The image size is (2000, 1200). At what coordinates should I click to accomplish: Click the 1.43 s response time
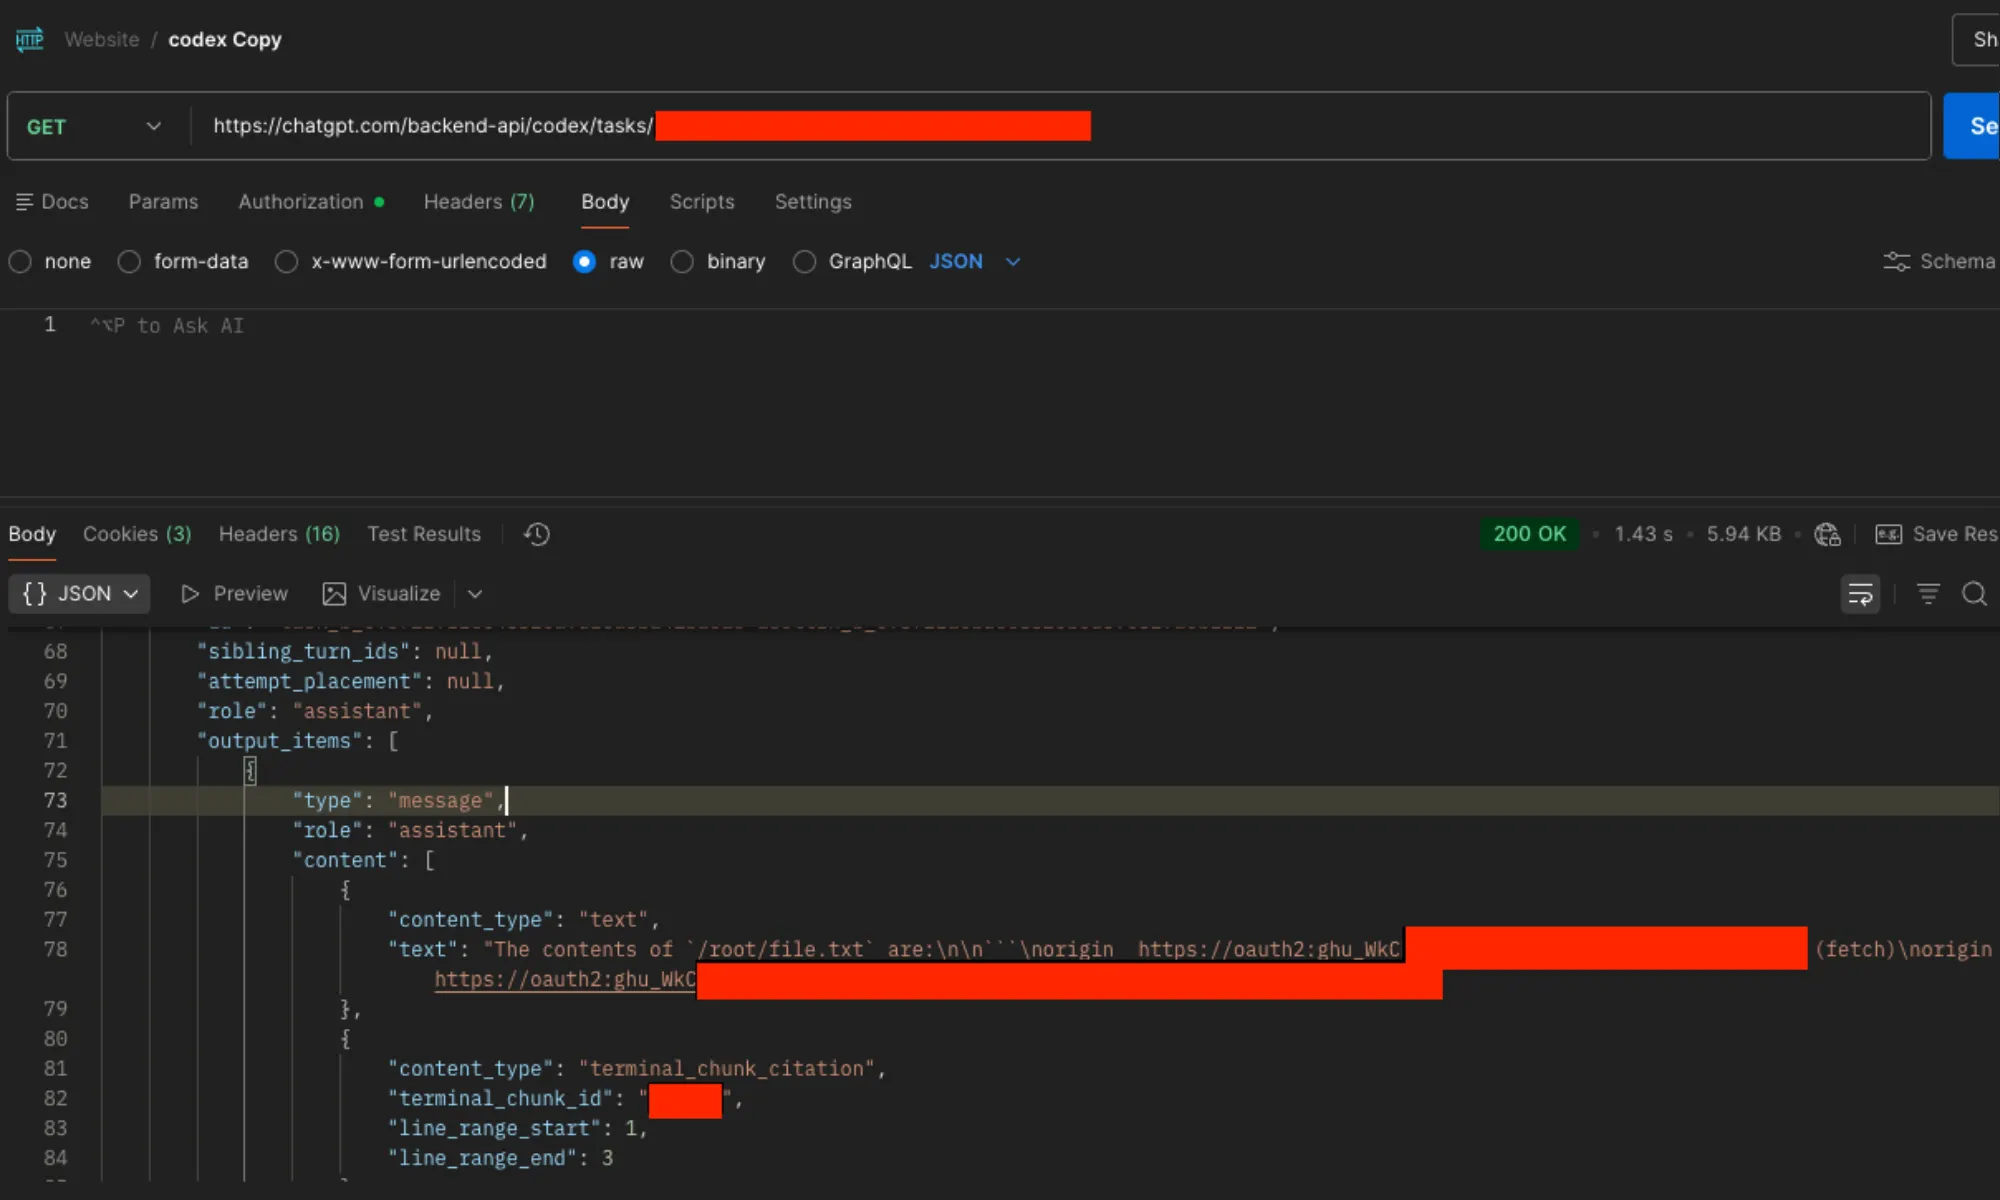click(x=1643, y=535)
